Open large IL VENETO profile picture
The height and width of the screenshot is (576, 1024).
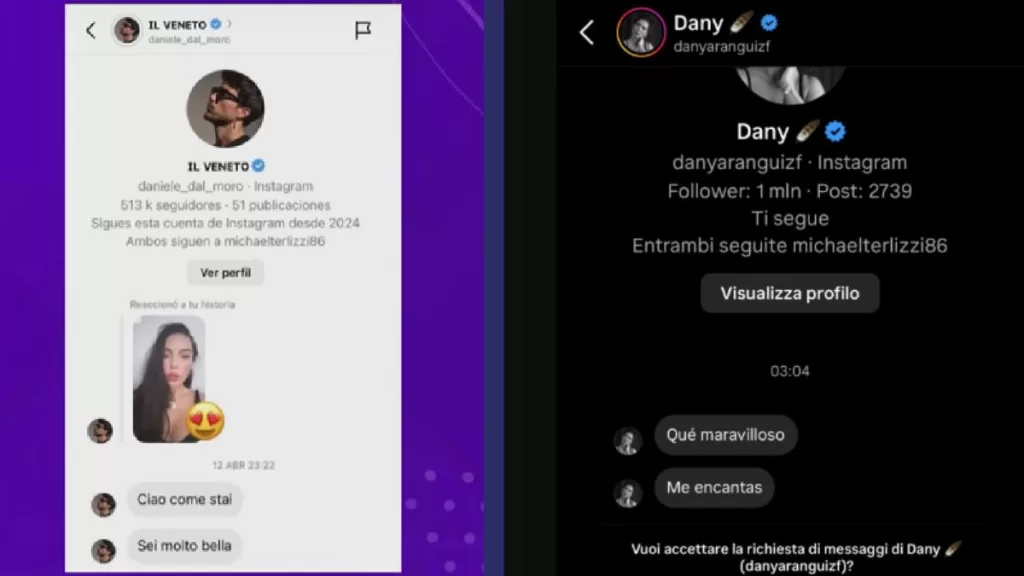225,108
